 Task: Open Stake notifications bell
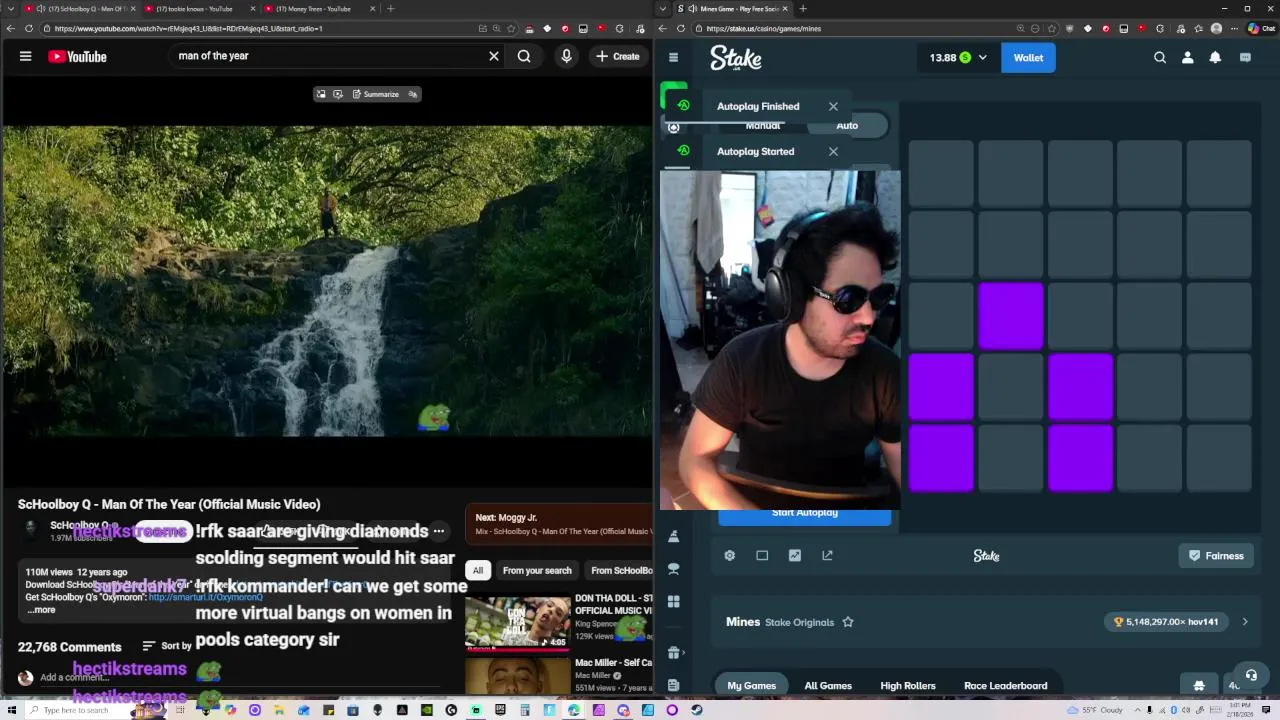tap(1215, 57)
